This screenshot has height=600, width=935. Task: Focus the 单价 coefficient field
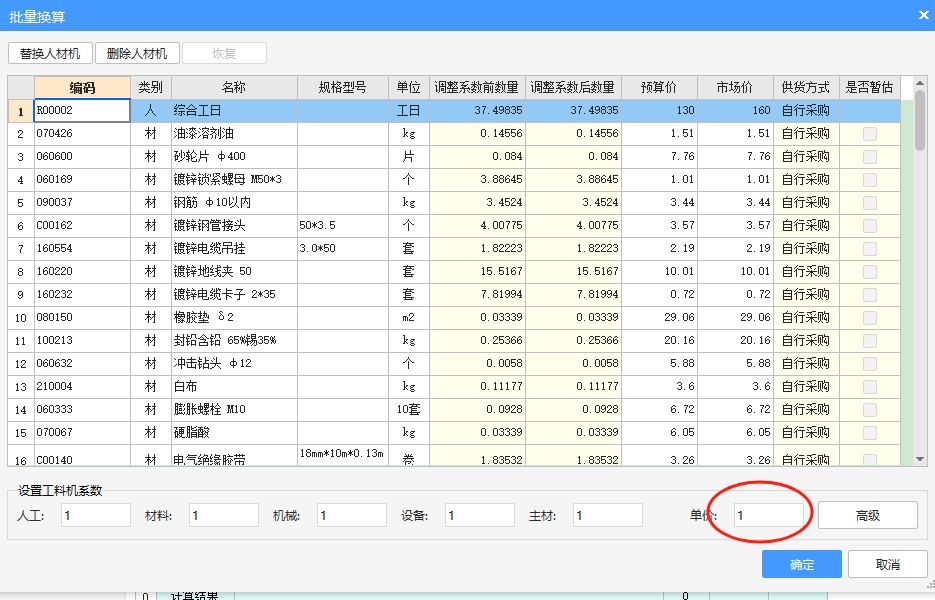tap(768, 515)
